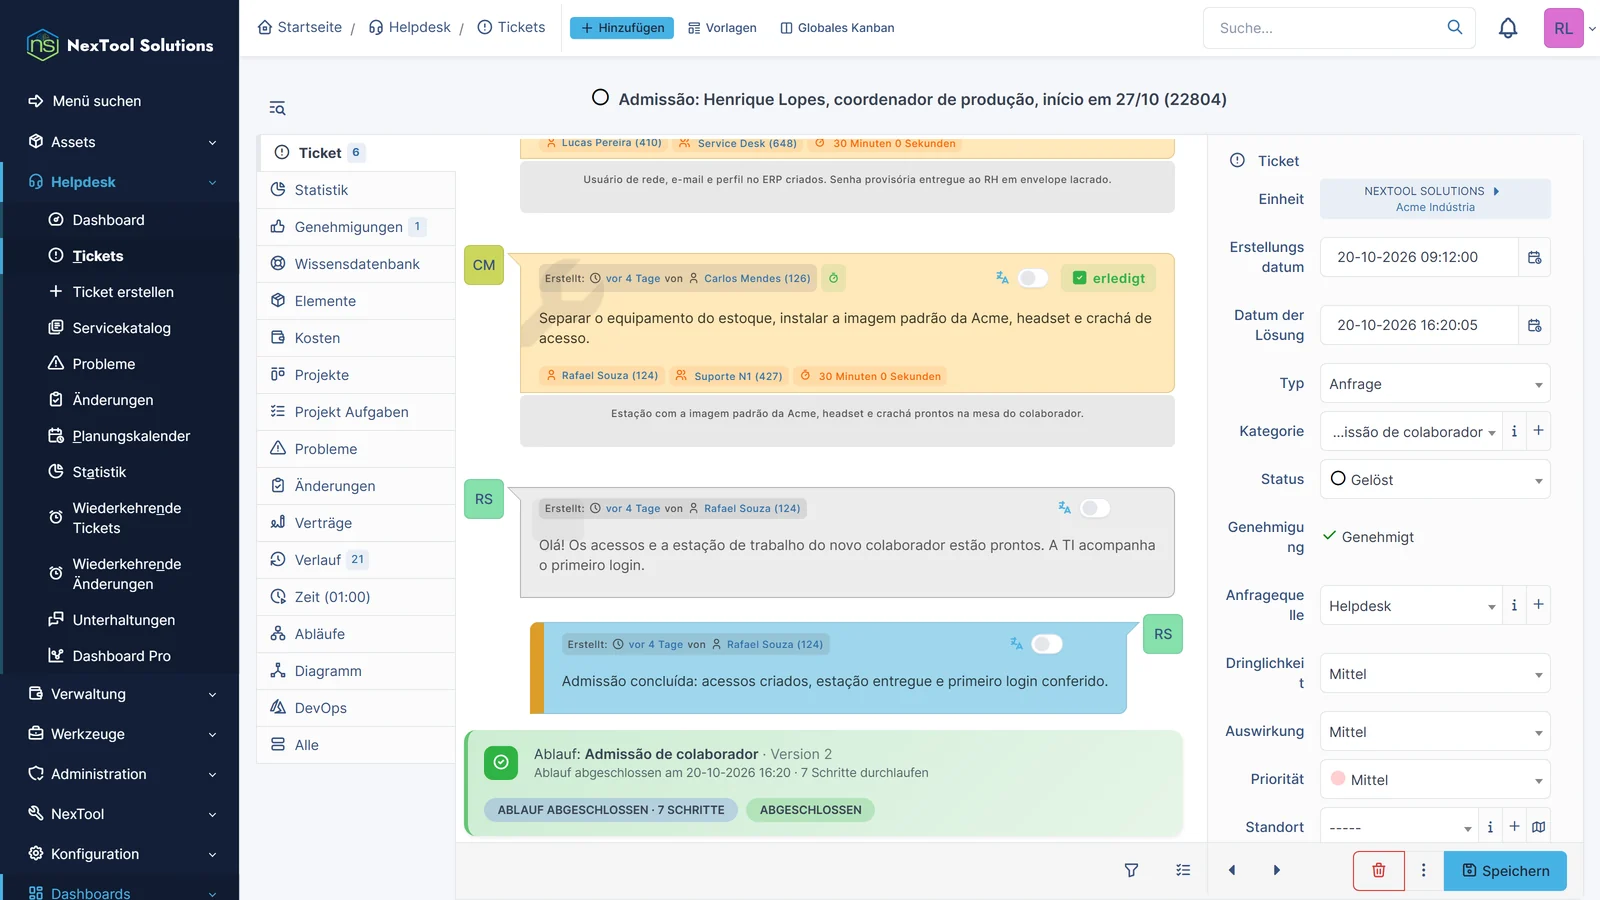Open the Kategorie dropdown
Viewport: 1600px width, 900px height.
pos(1411,432)
